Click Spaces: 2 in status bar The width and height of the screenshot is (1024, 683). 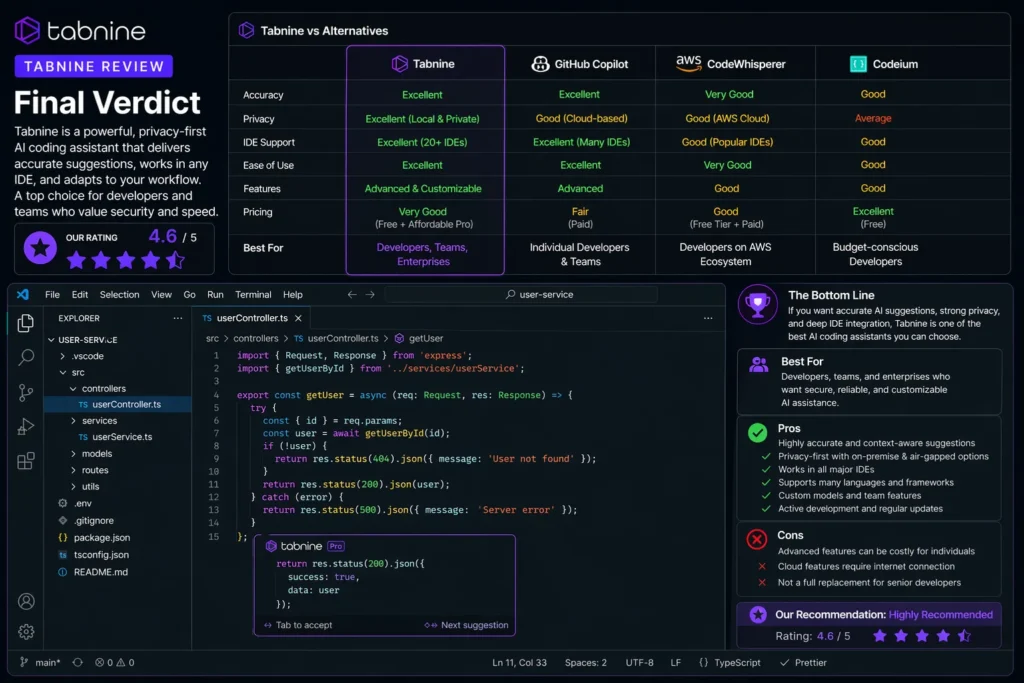[x=586, y=662]
